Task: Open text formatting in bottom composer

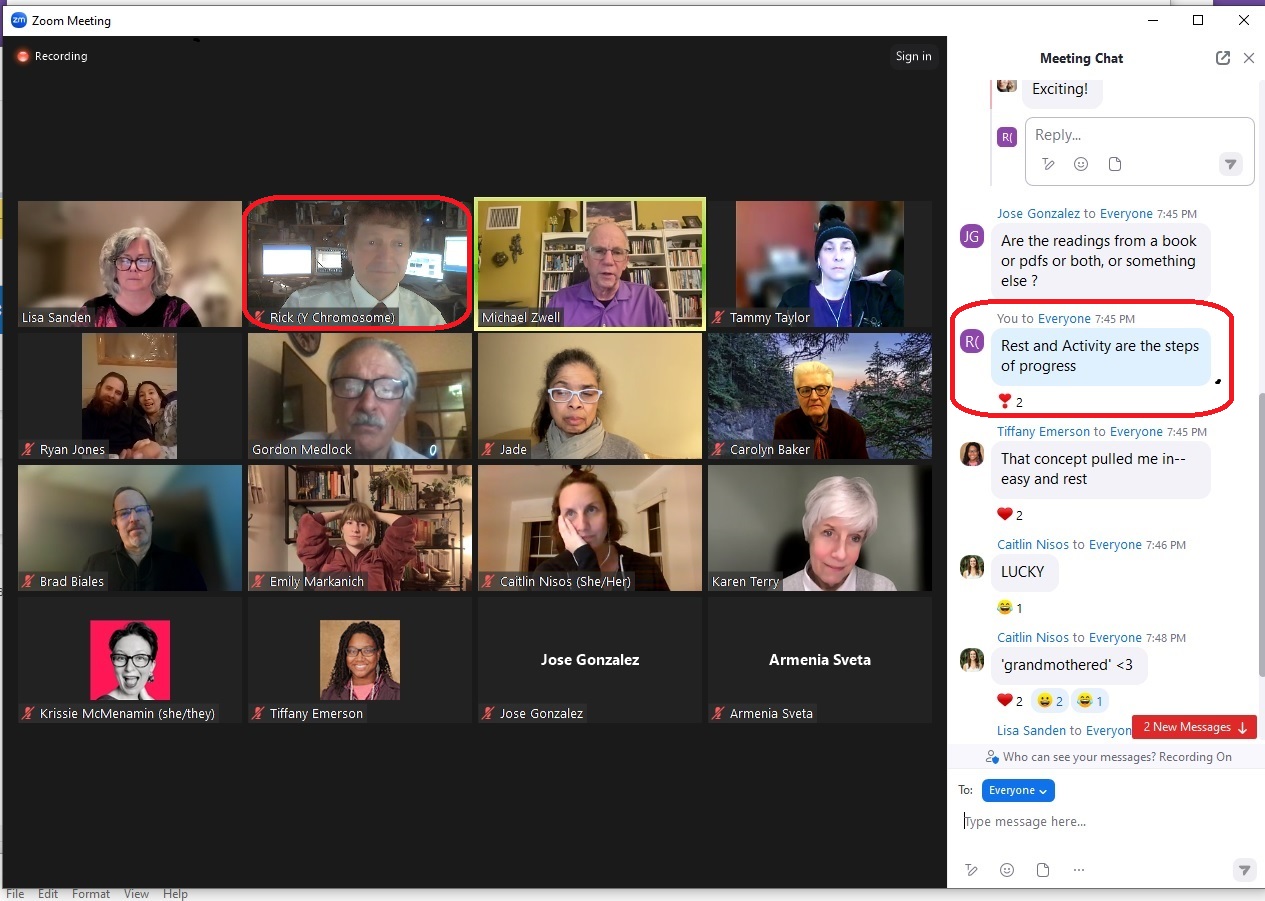Action: point(971,870)
